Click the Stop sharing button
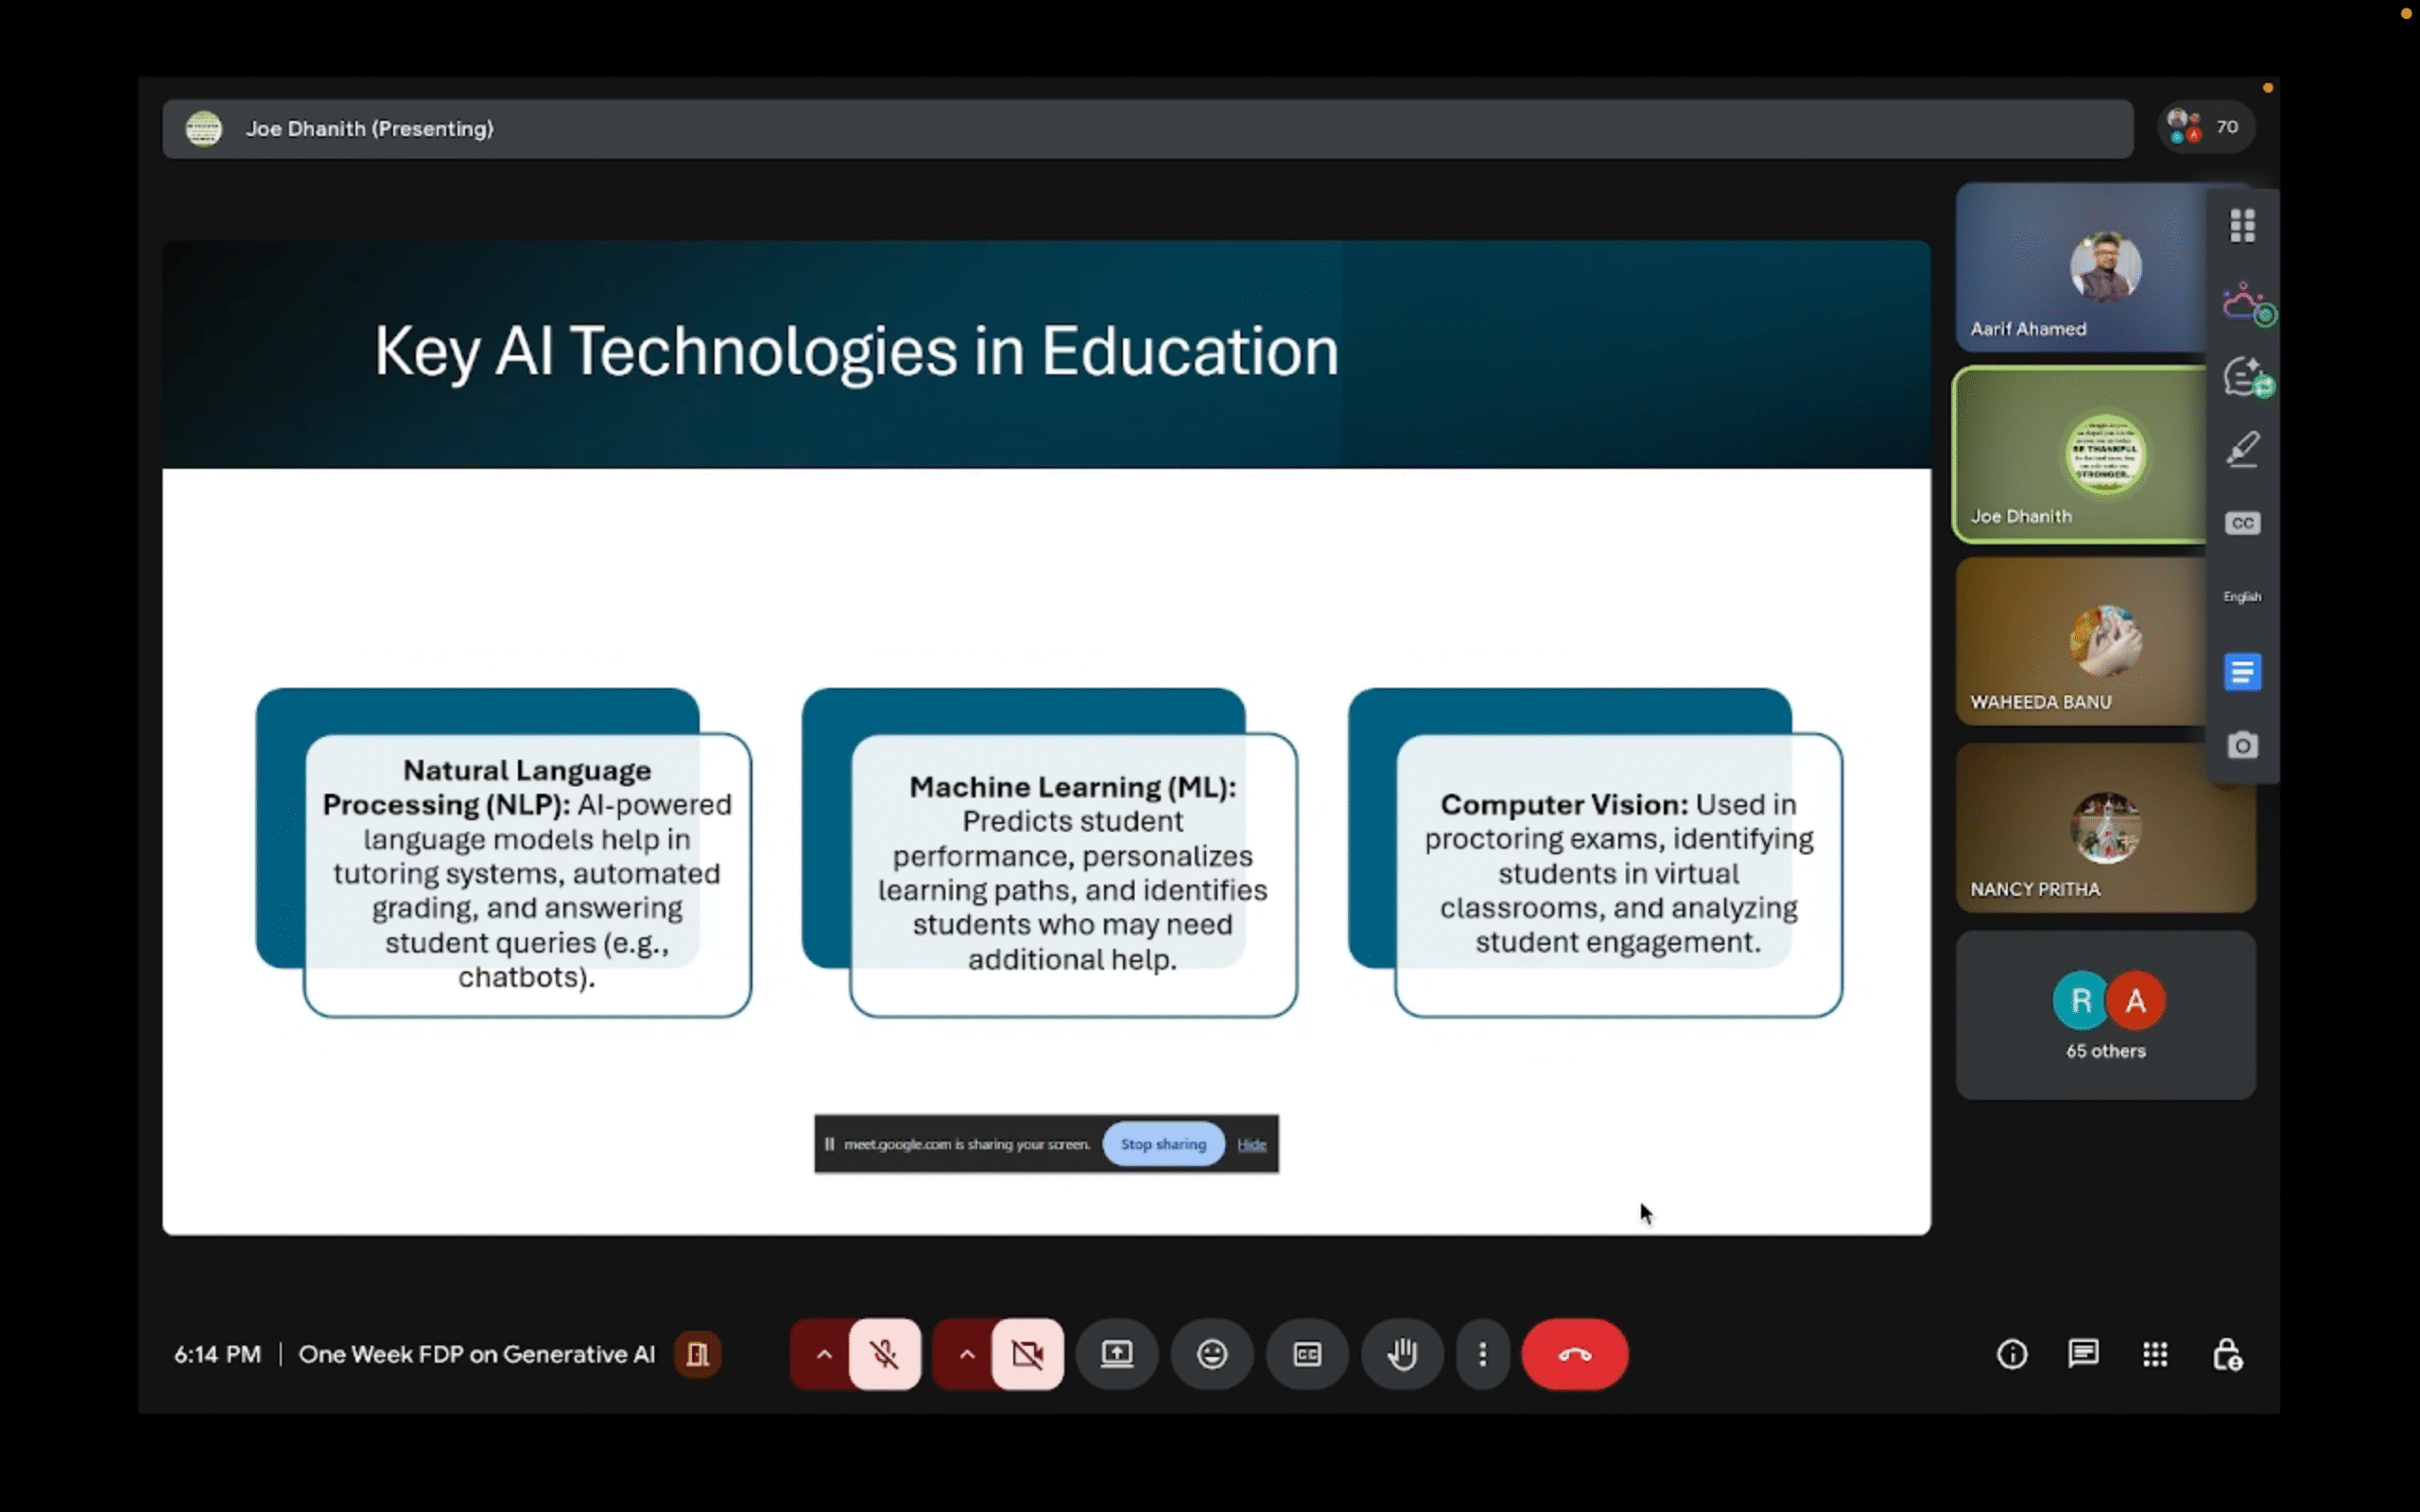This screenshot has width=2420, height=1512. (x=1163, y=1144)
